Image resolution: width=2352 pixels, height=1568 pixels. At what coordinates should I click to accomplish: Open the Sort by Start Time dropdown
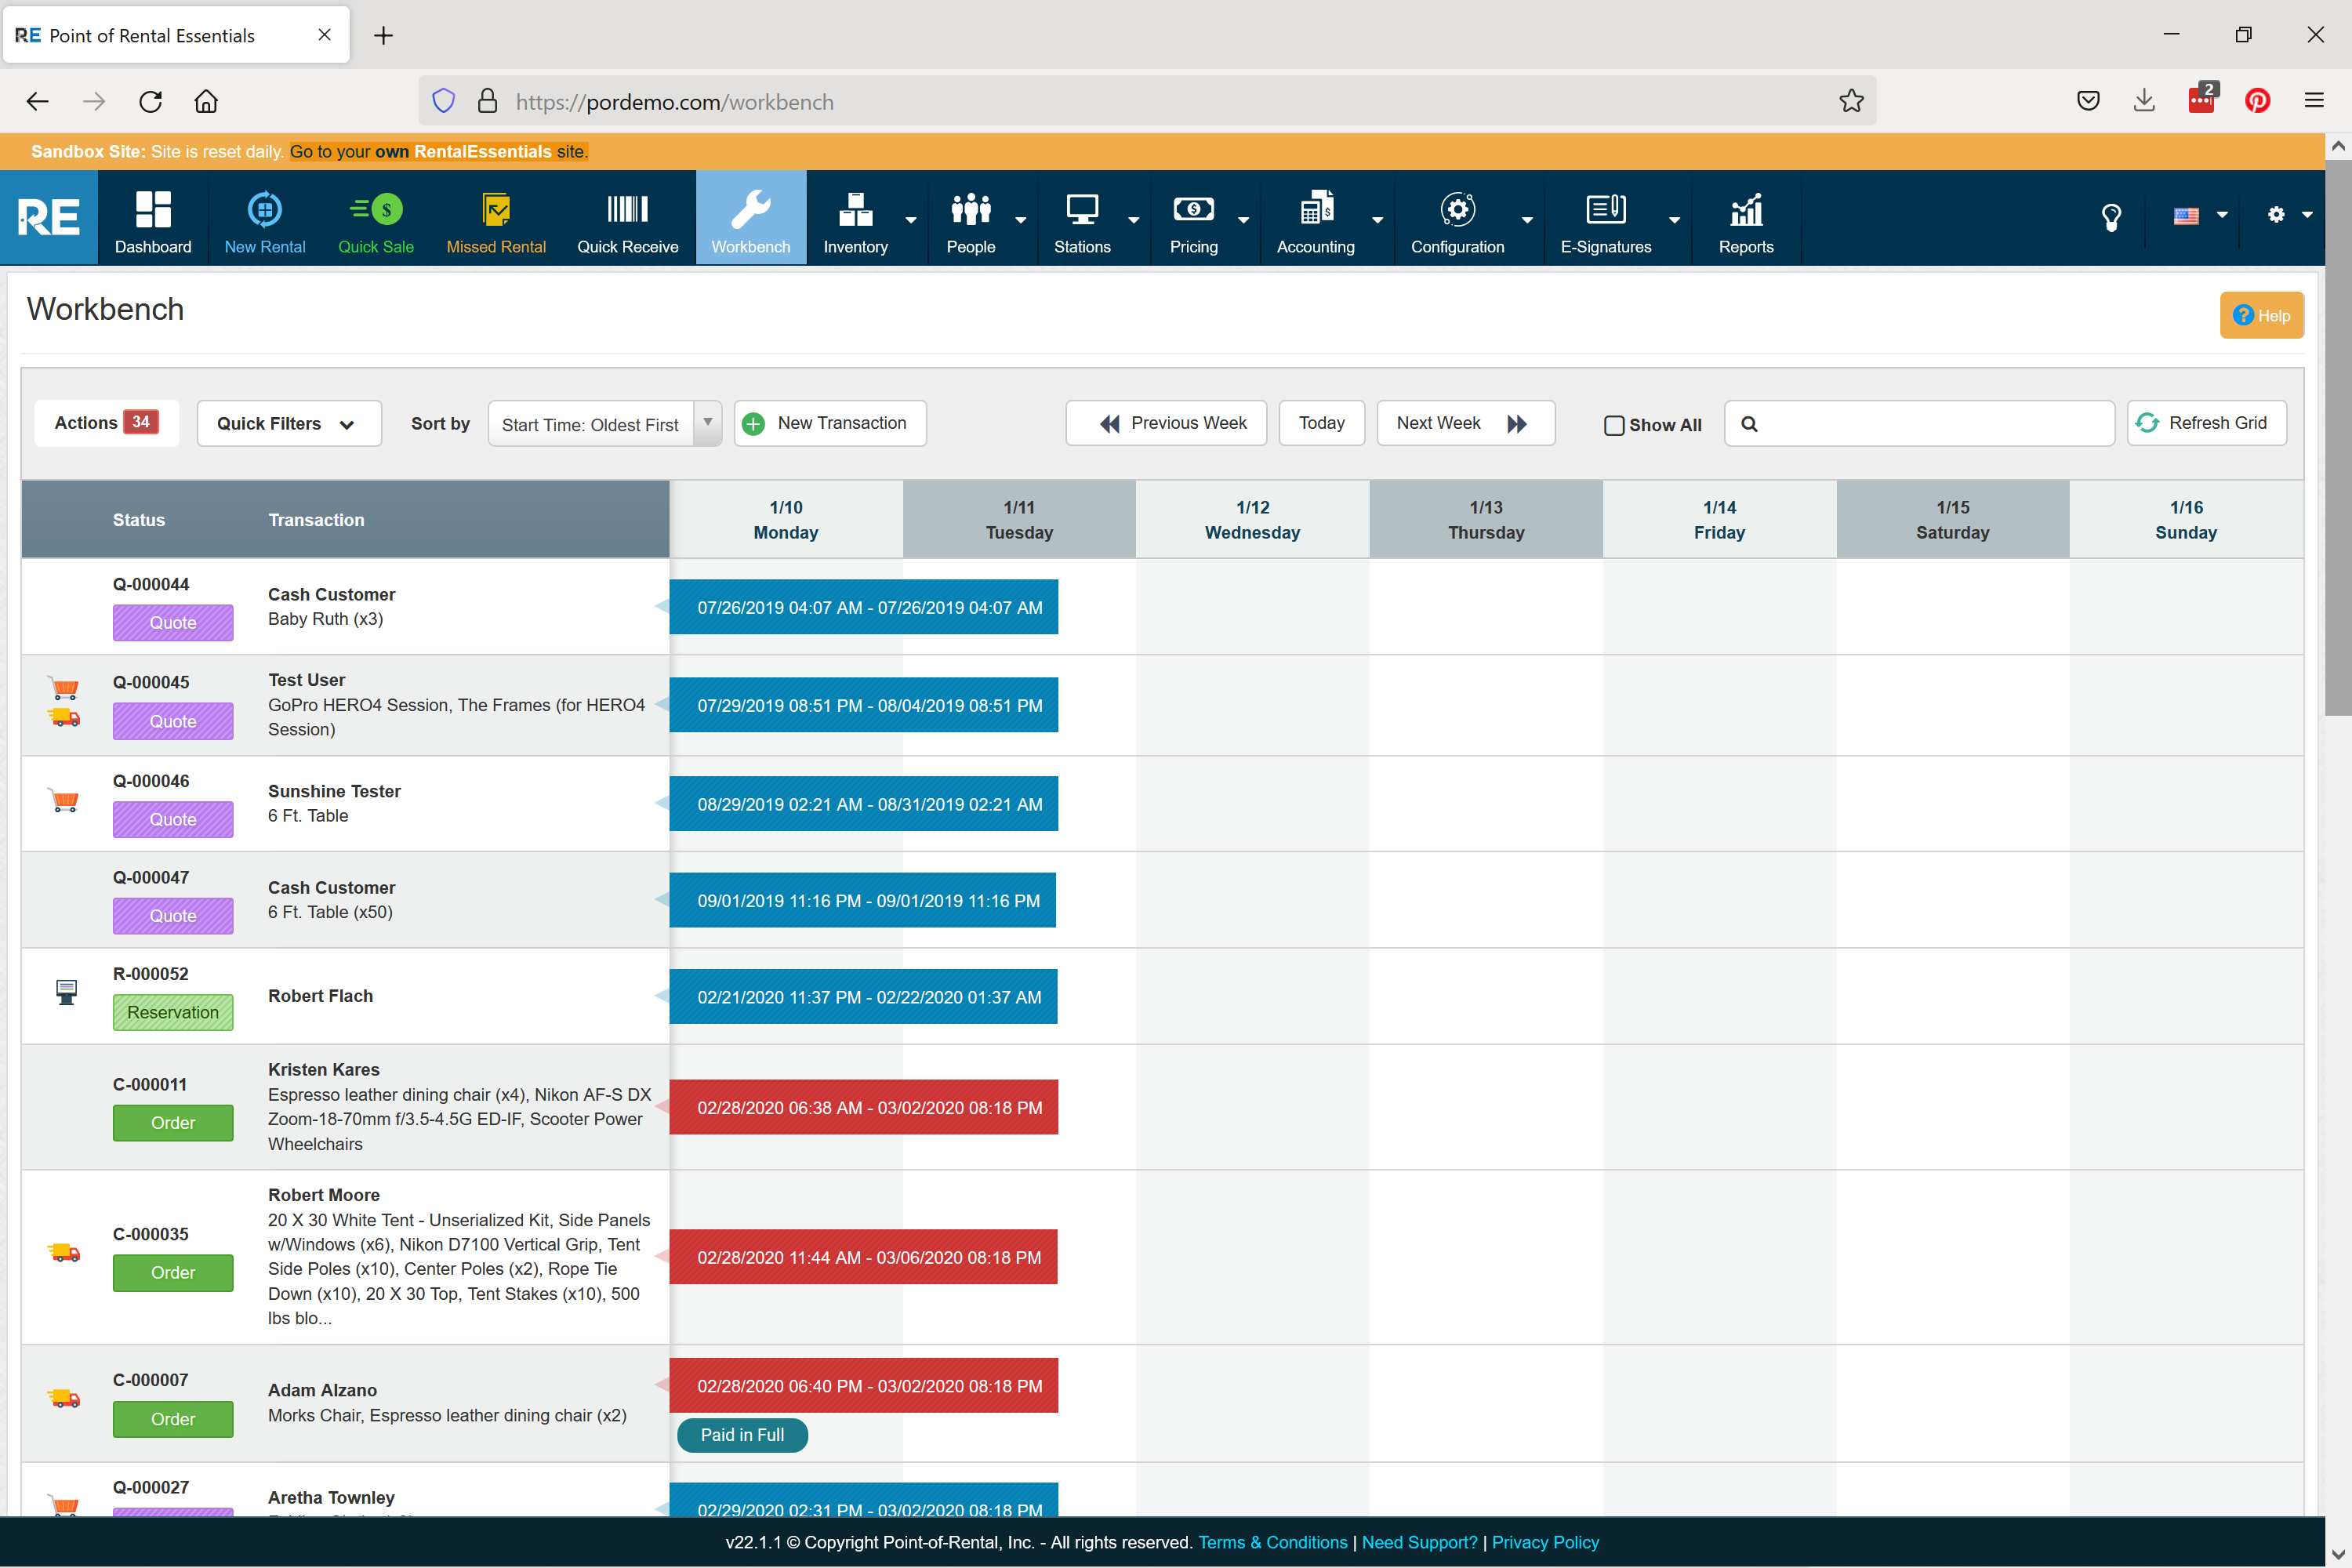[604, 424]
